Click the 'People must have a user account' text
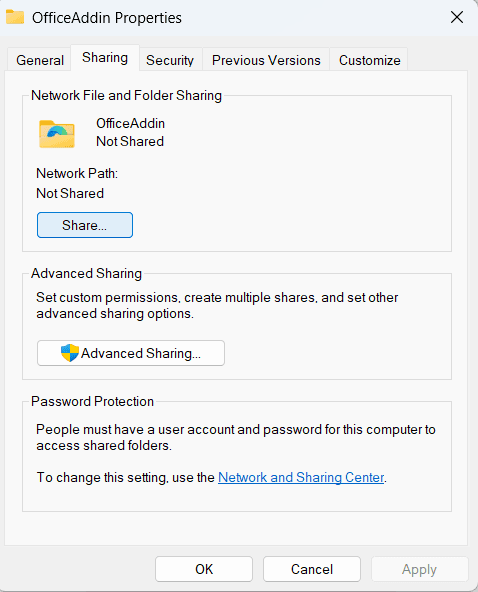The image size is (478, 592). [236, 437]
